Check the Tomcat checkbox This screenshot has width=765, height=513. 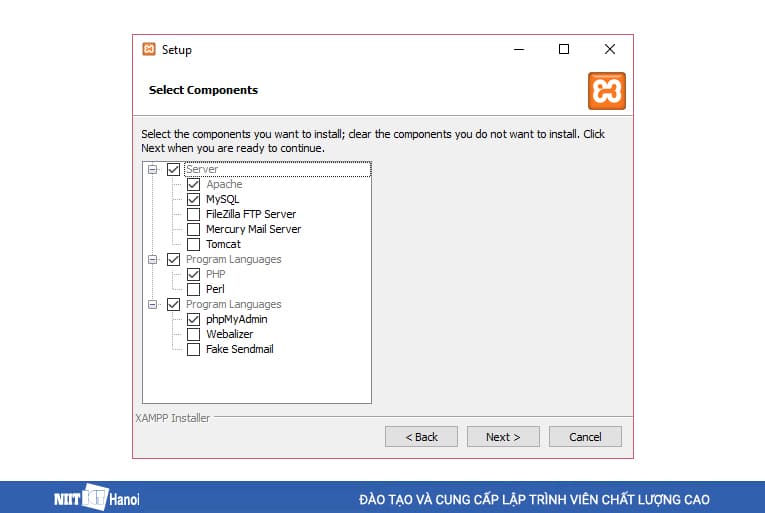point(193,244)
